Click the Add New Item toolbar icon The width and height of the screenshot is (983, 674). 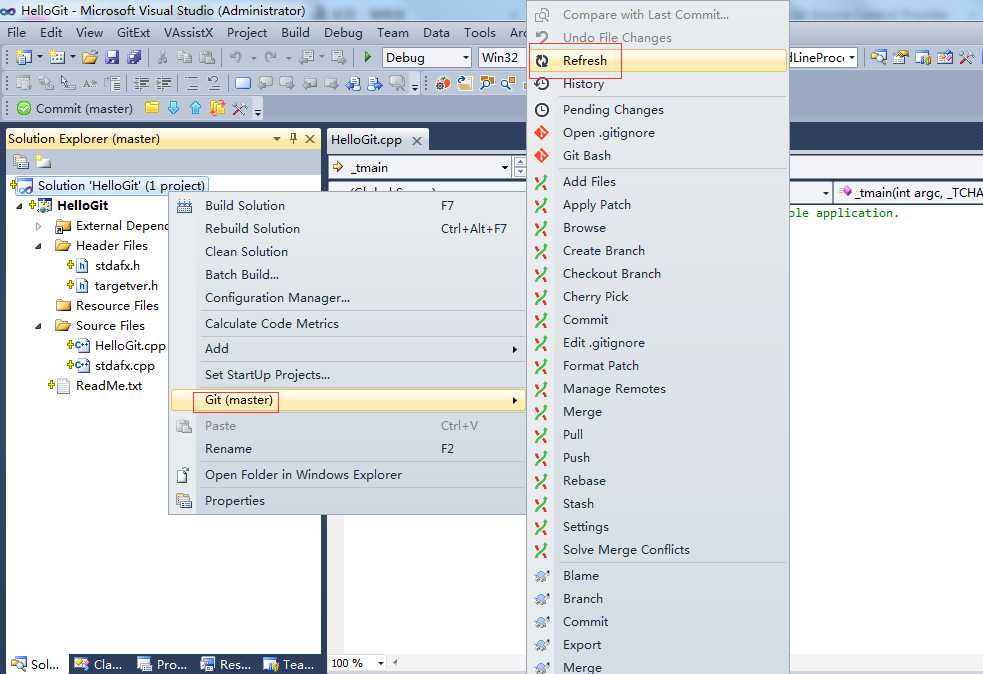pyautogui.click(x=57, y=58)
